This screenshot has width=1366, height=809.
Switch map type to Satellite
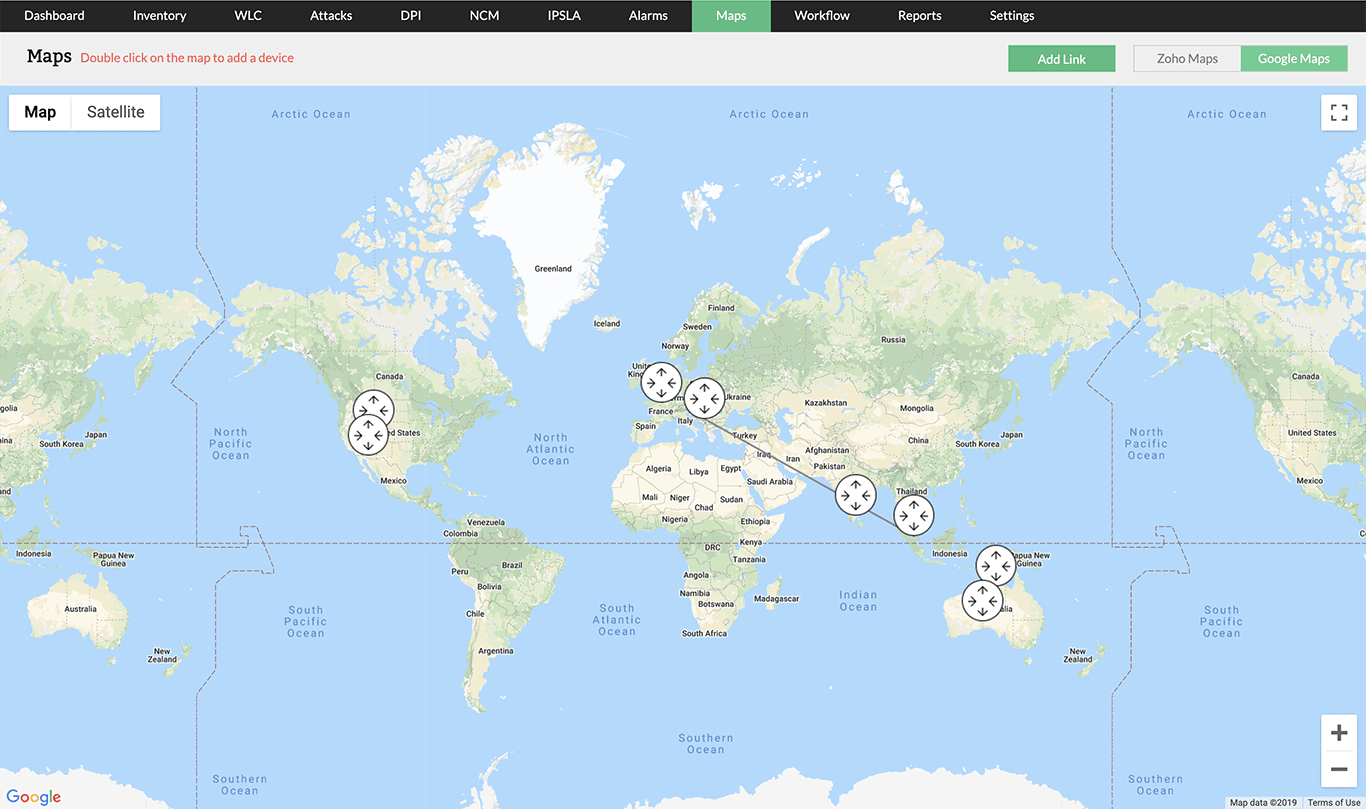[116, 112]
